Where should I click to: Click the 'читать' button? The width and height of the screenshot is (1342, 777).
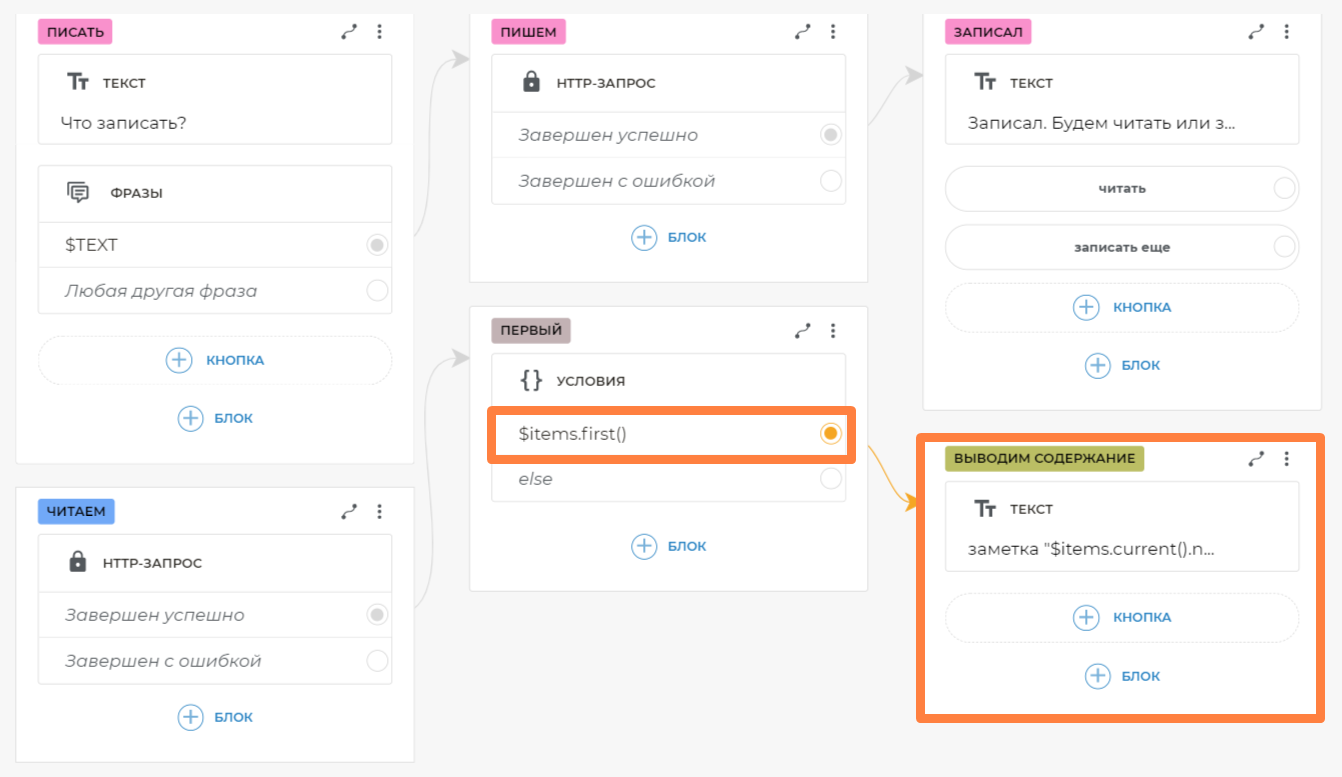(1121, 188)
